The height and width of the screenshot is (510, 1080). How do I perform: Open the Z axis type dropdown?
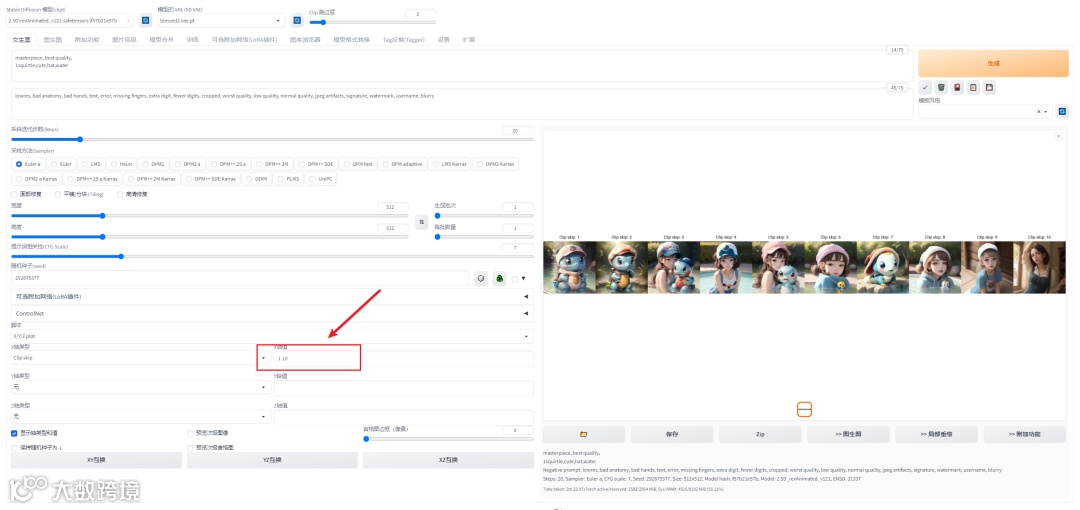141,416
